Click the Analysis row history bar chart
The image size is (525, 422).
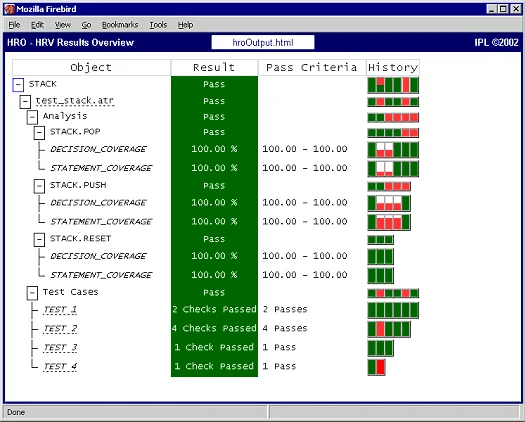tap(393, 118)
